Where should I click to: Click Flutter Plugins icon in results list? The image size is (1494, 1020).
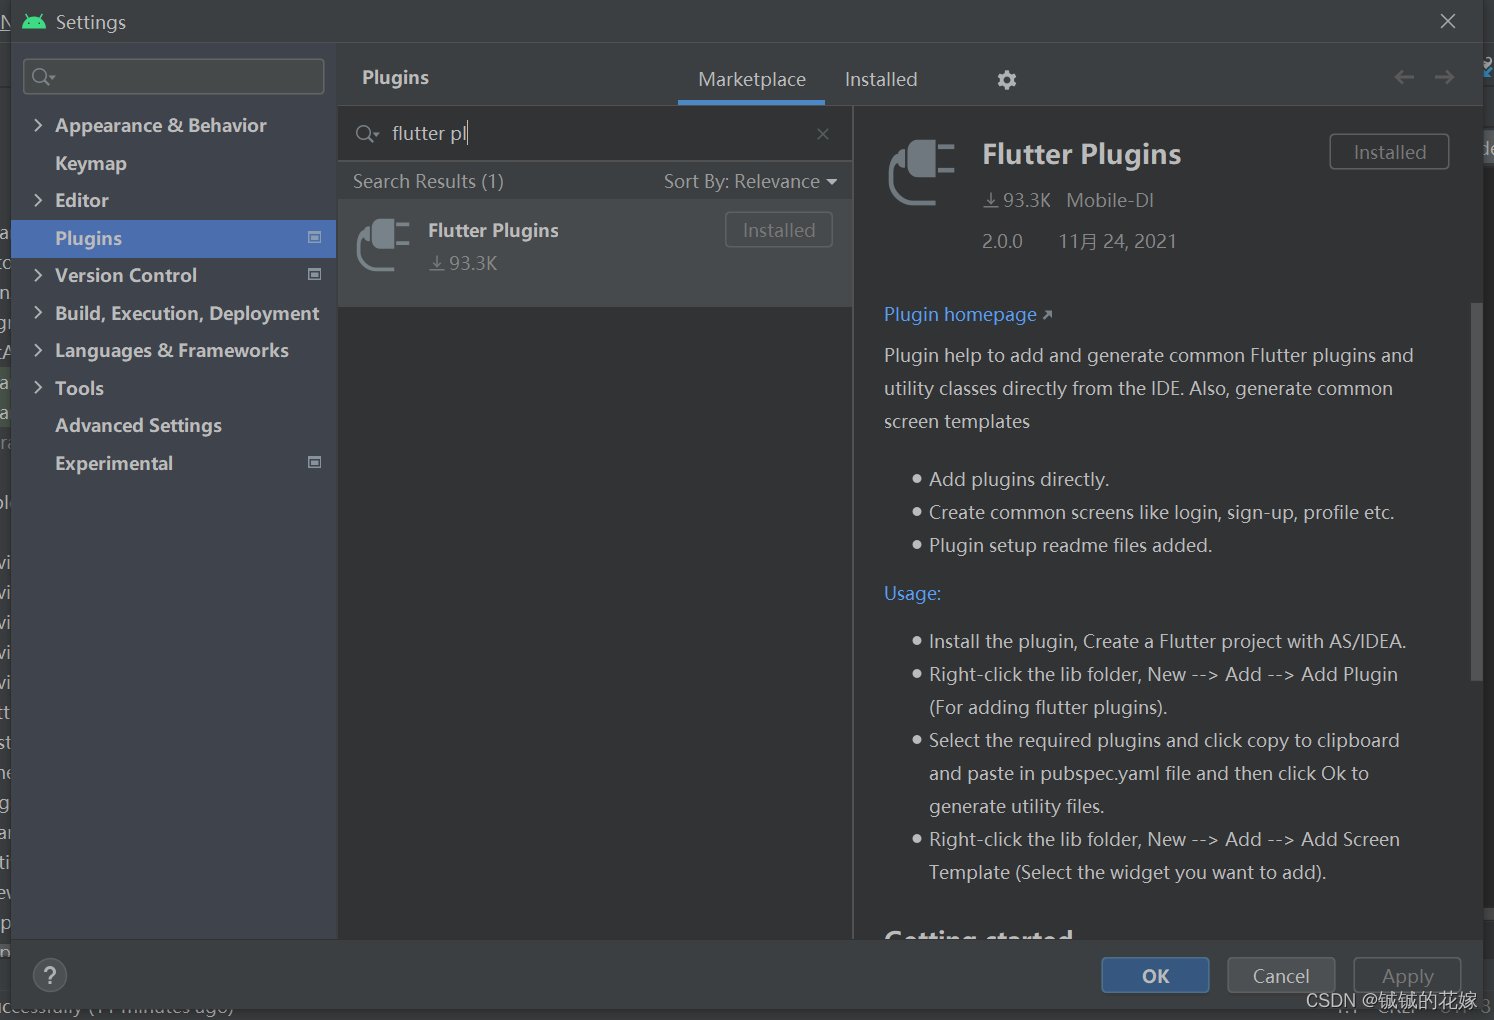(384, 246)
